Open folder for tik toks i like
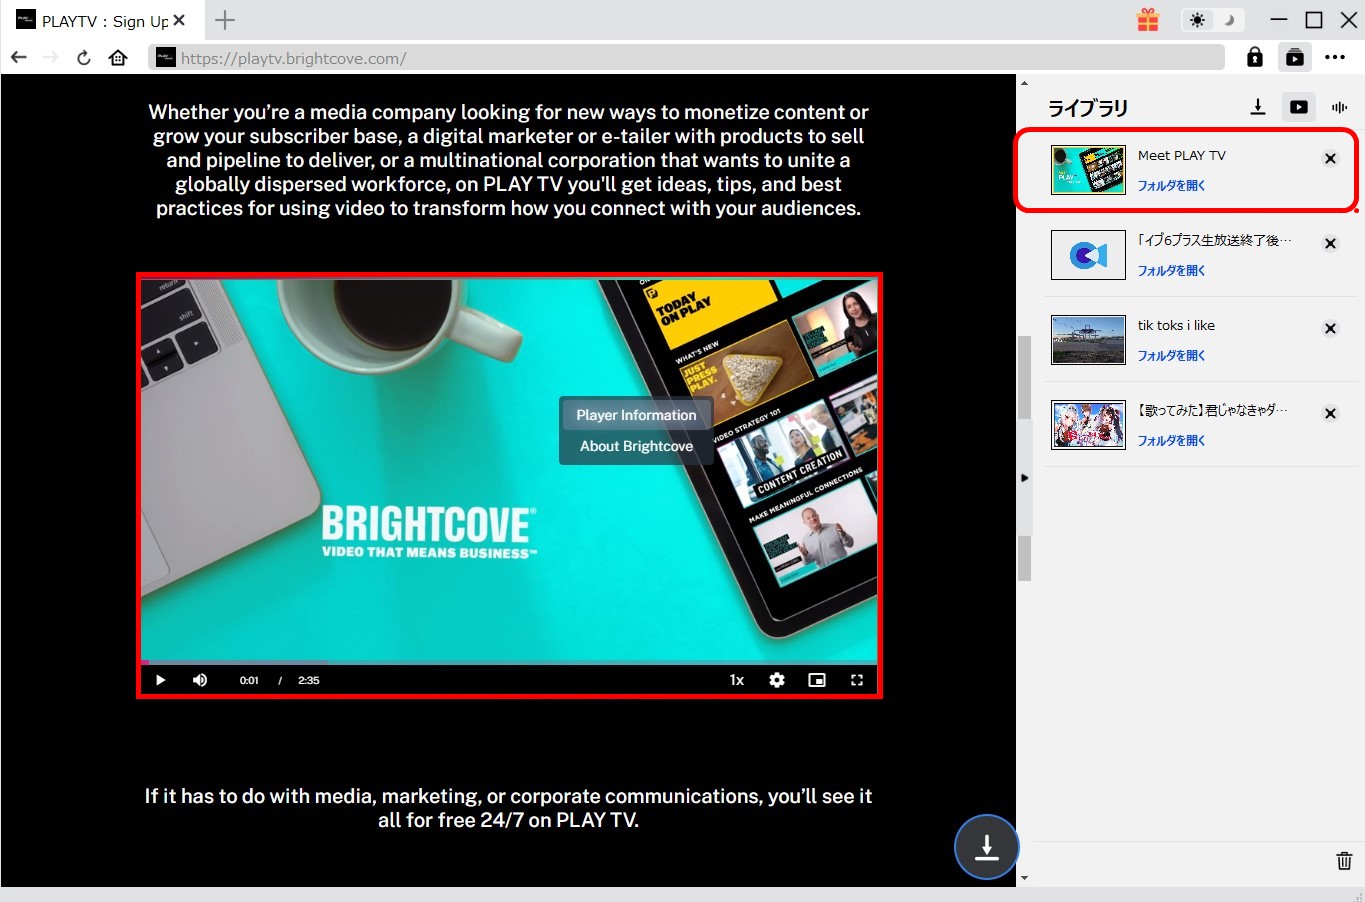Viewport: 1365px width, 902px height. [1171, 356]
